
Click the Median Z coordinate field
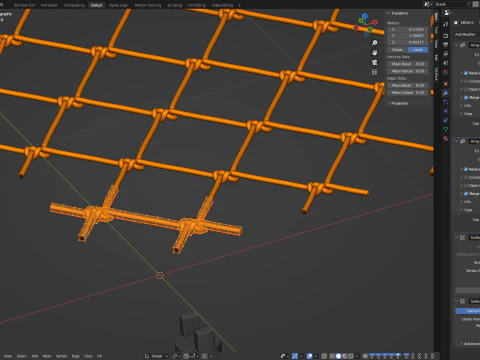click(x=407, y=42)
